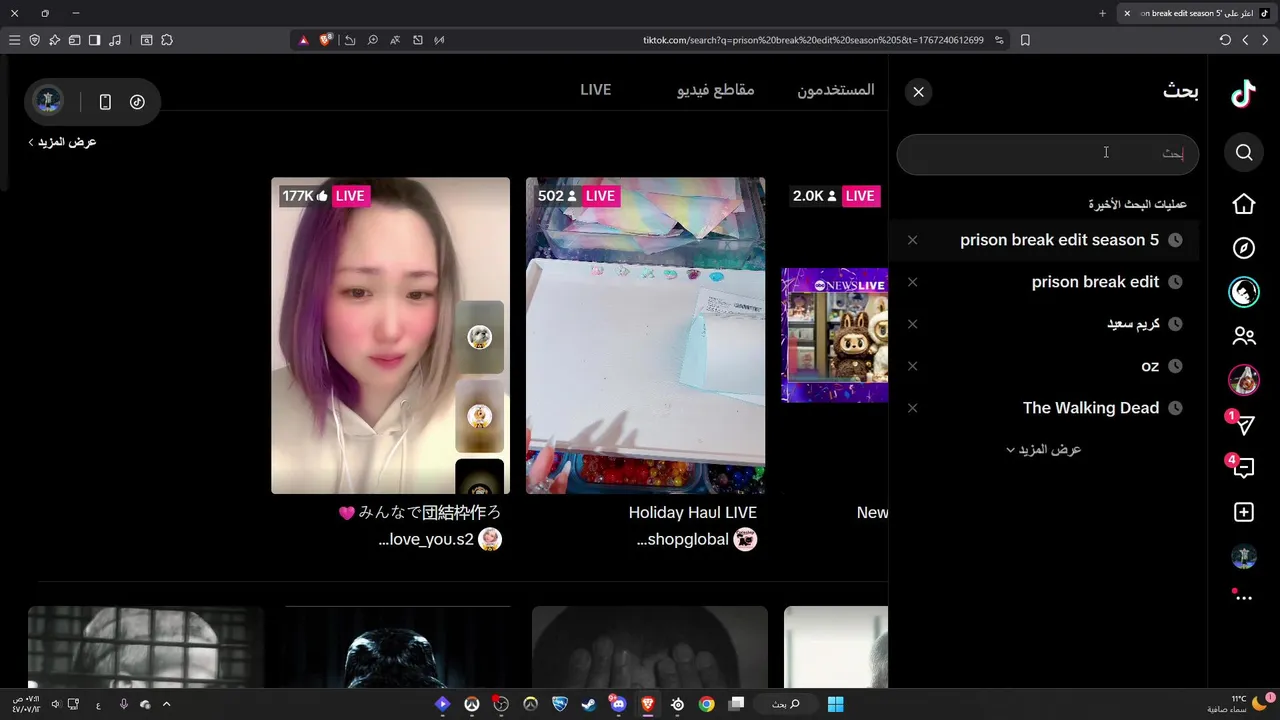Viewport: 1280px width, 720px height.
Task: Open the TikTok logo home link
Action: (1243, 93)
